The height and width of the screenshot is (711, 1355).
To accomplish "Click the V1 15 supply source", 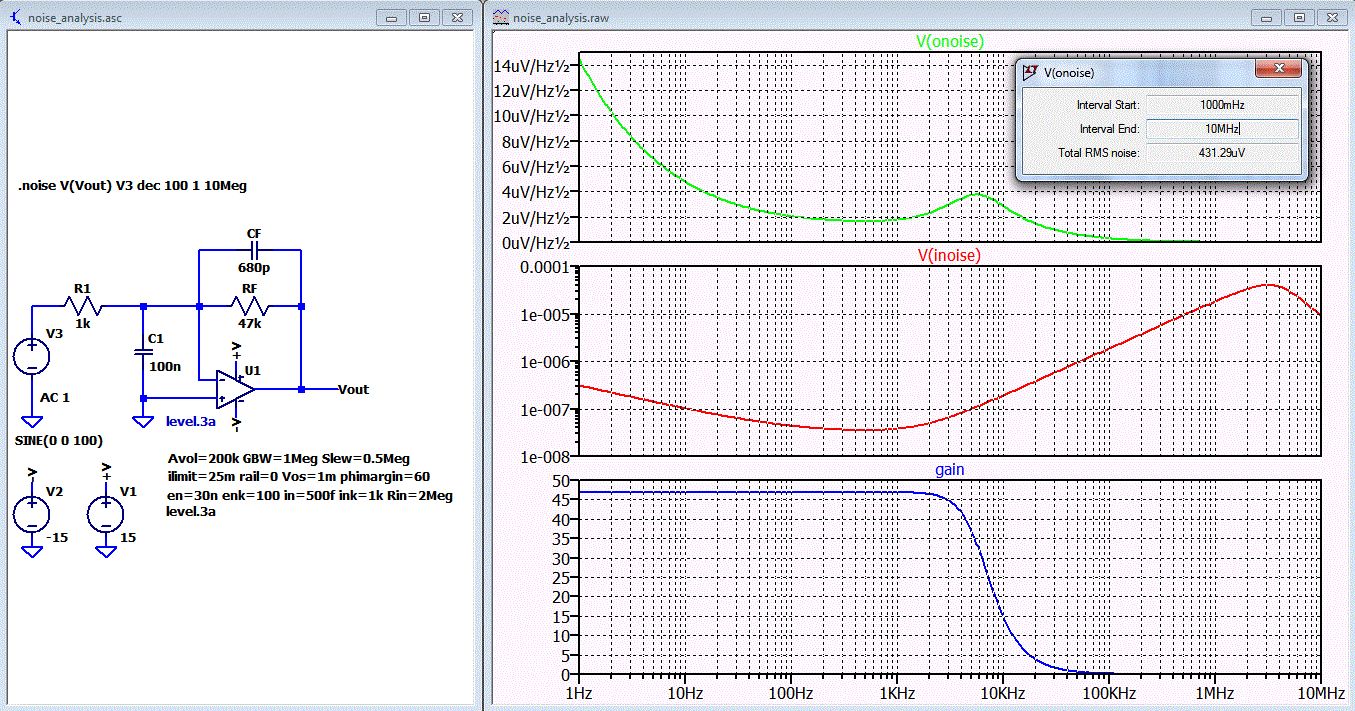I will [x=105, y=514].
